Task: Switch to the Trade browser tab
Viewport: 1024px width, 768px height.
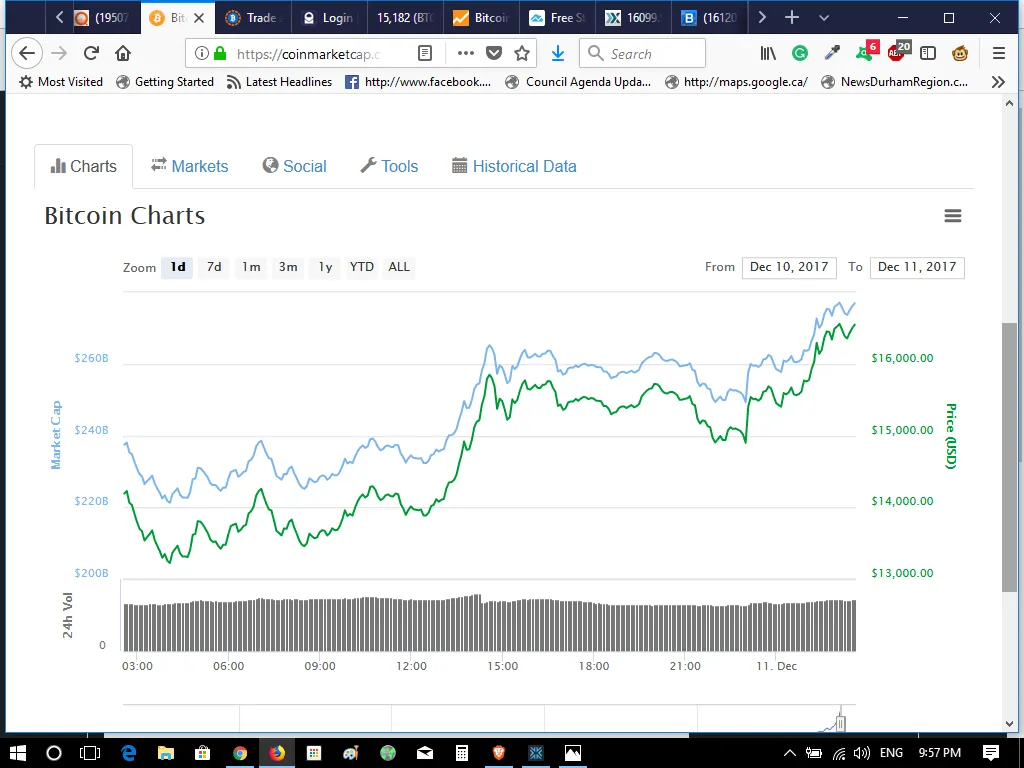Action: coord(252,18)
